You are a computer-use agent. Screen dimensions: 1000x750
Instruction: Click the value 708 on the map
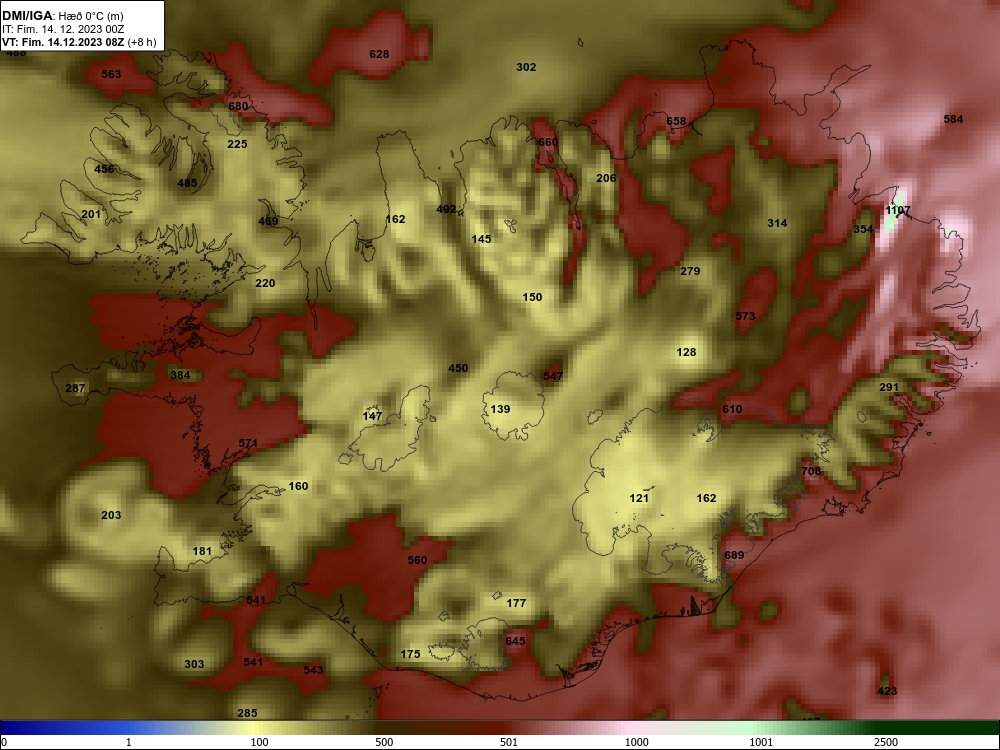pos(811,472)
